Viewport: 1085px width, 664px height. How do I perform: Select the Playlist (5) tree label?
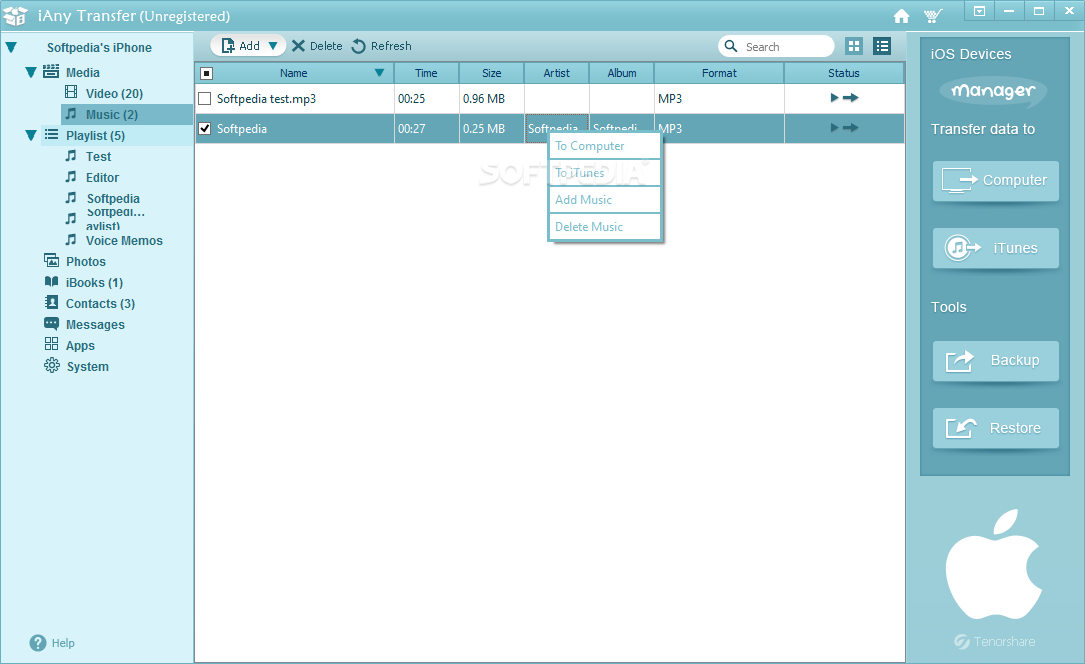click(95, 136)
